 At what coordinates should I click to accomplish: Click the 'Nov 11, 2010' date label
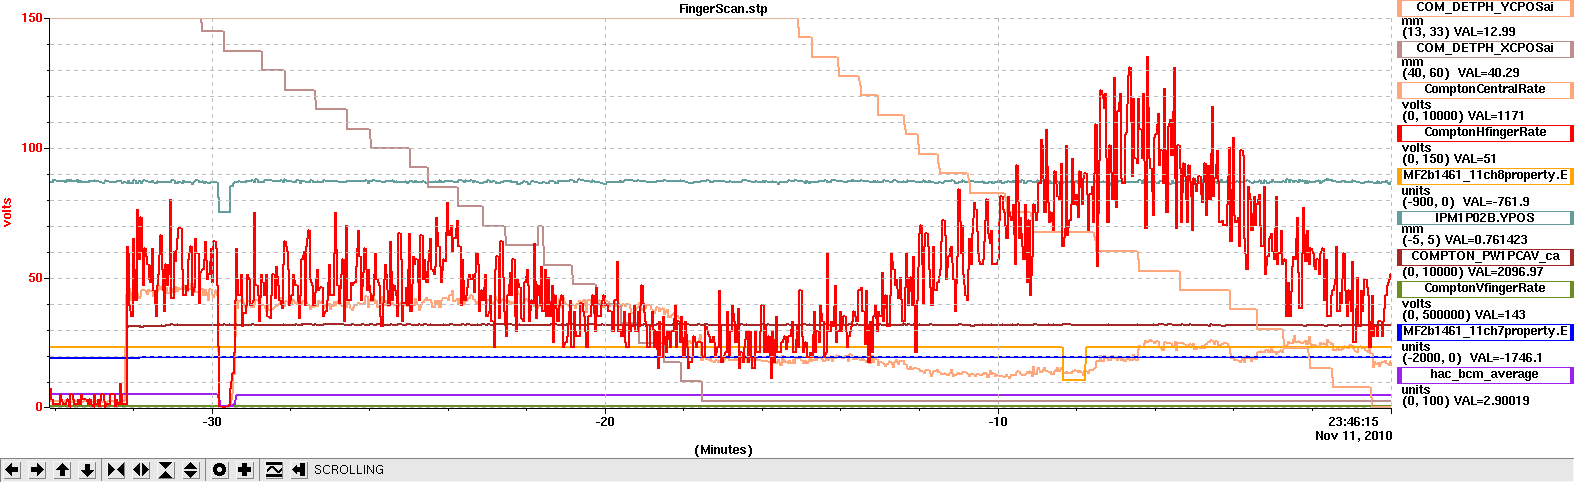coord(1353,436)
